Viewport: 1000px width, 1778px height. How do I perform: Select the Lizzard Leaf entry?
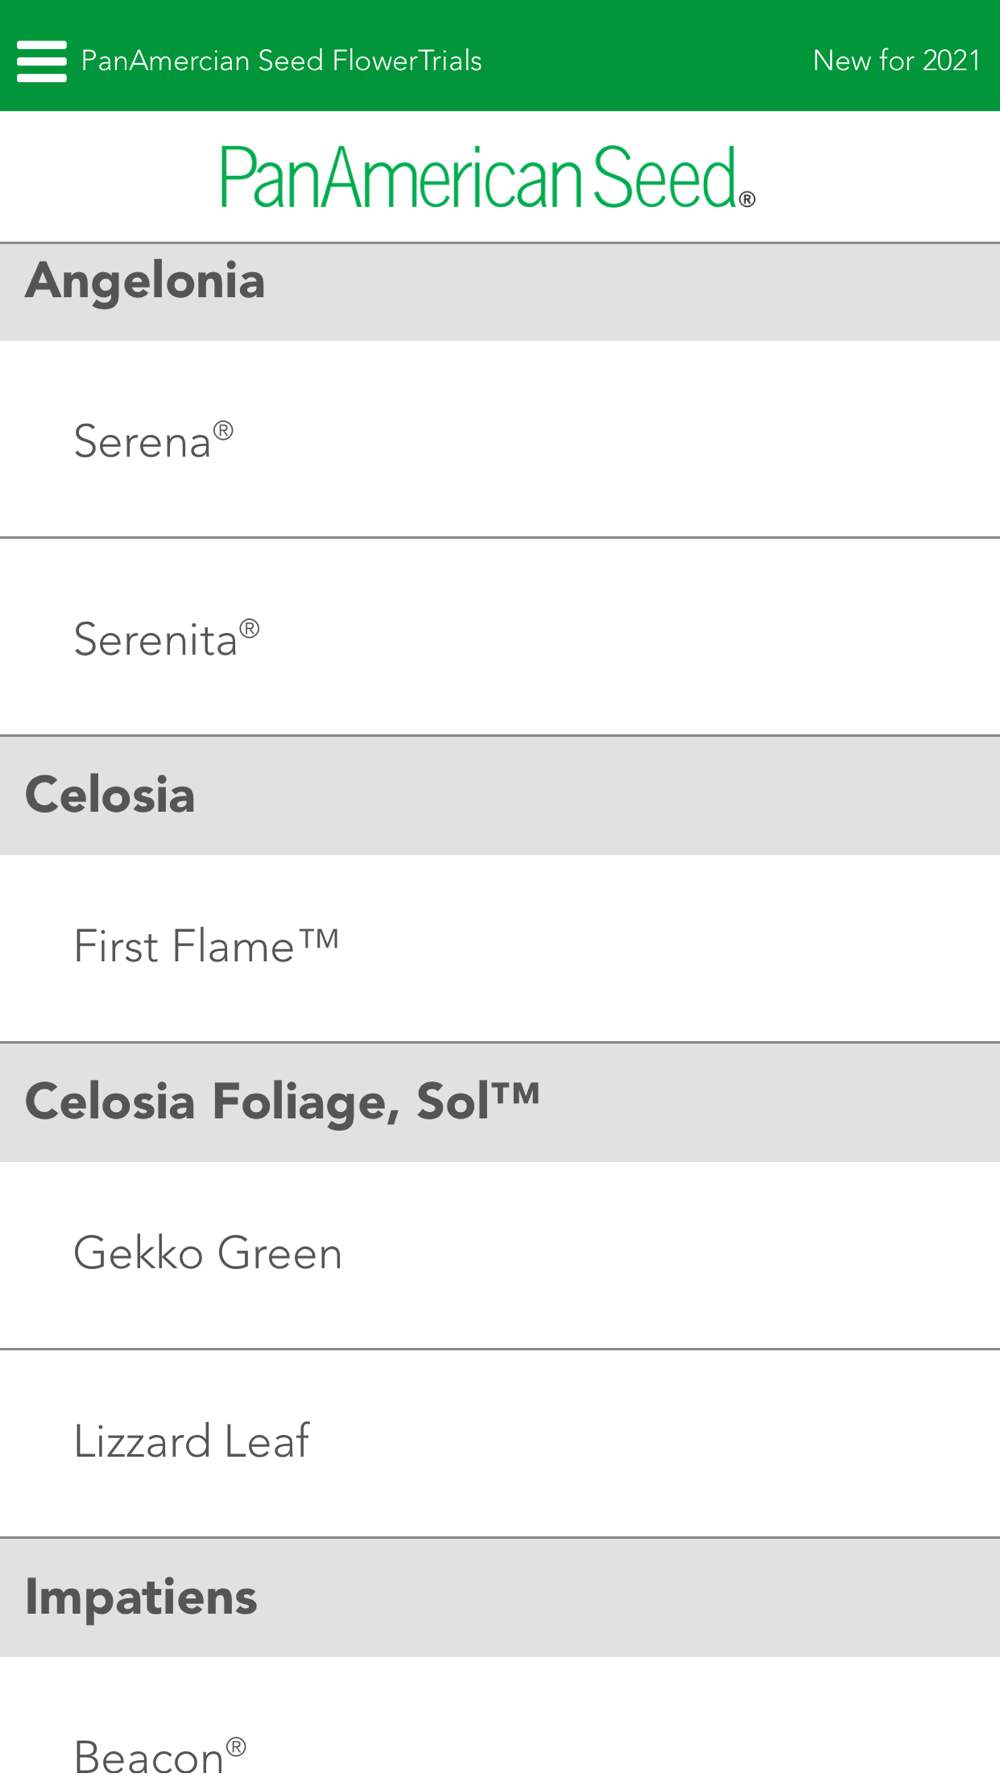coord(192,1442)
